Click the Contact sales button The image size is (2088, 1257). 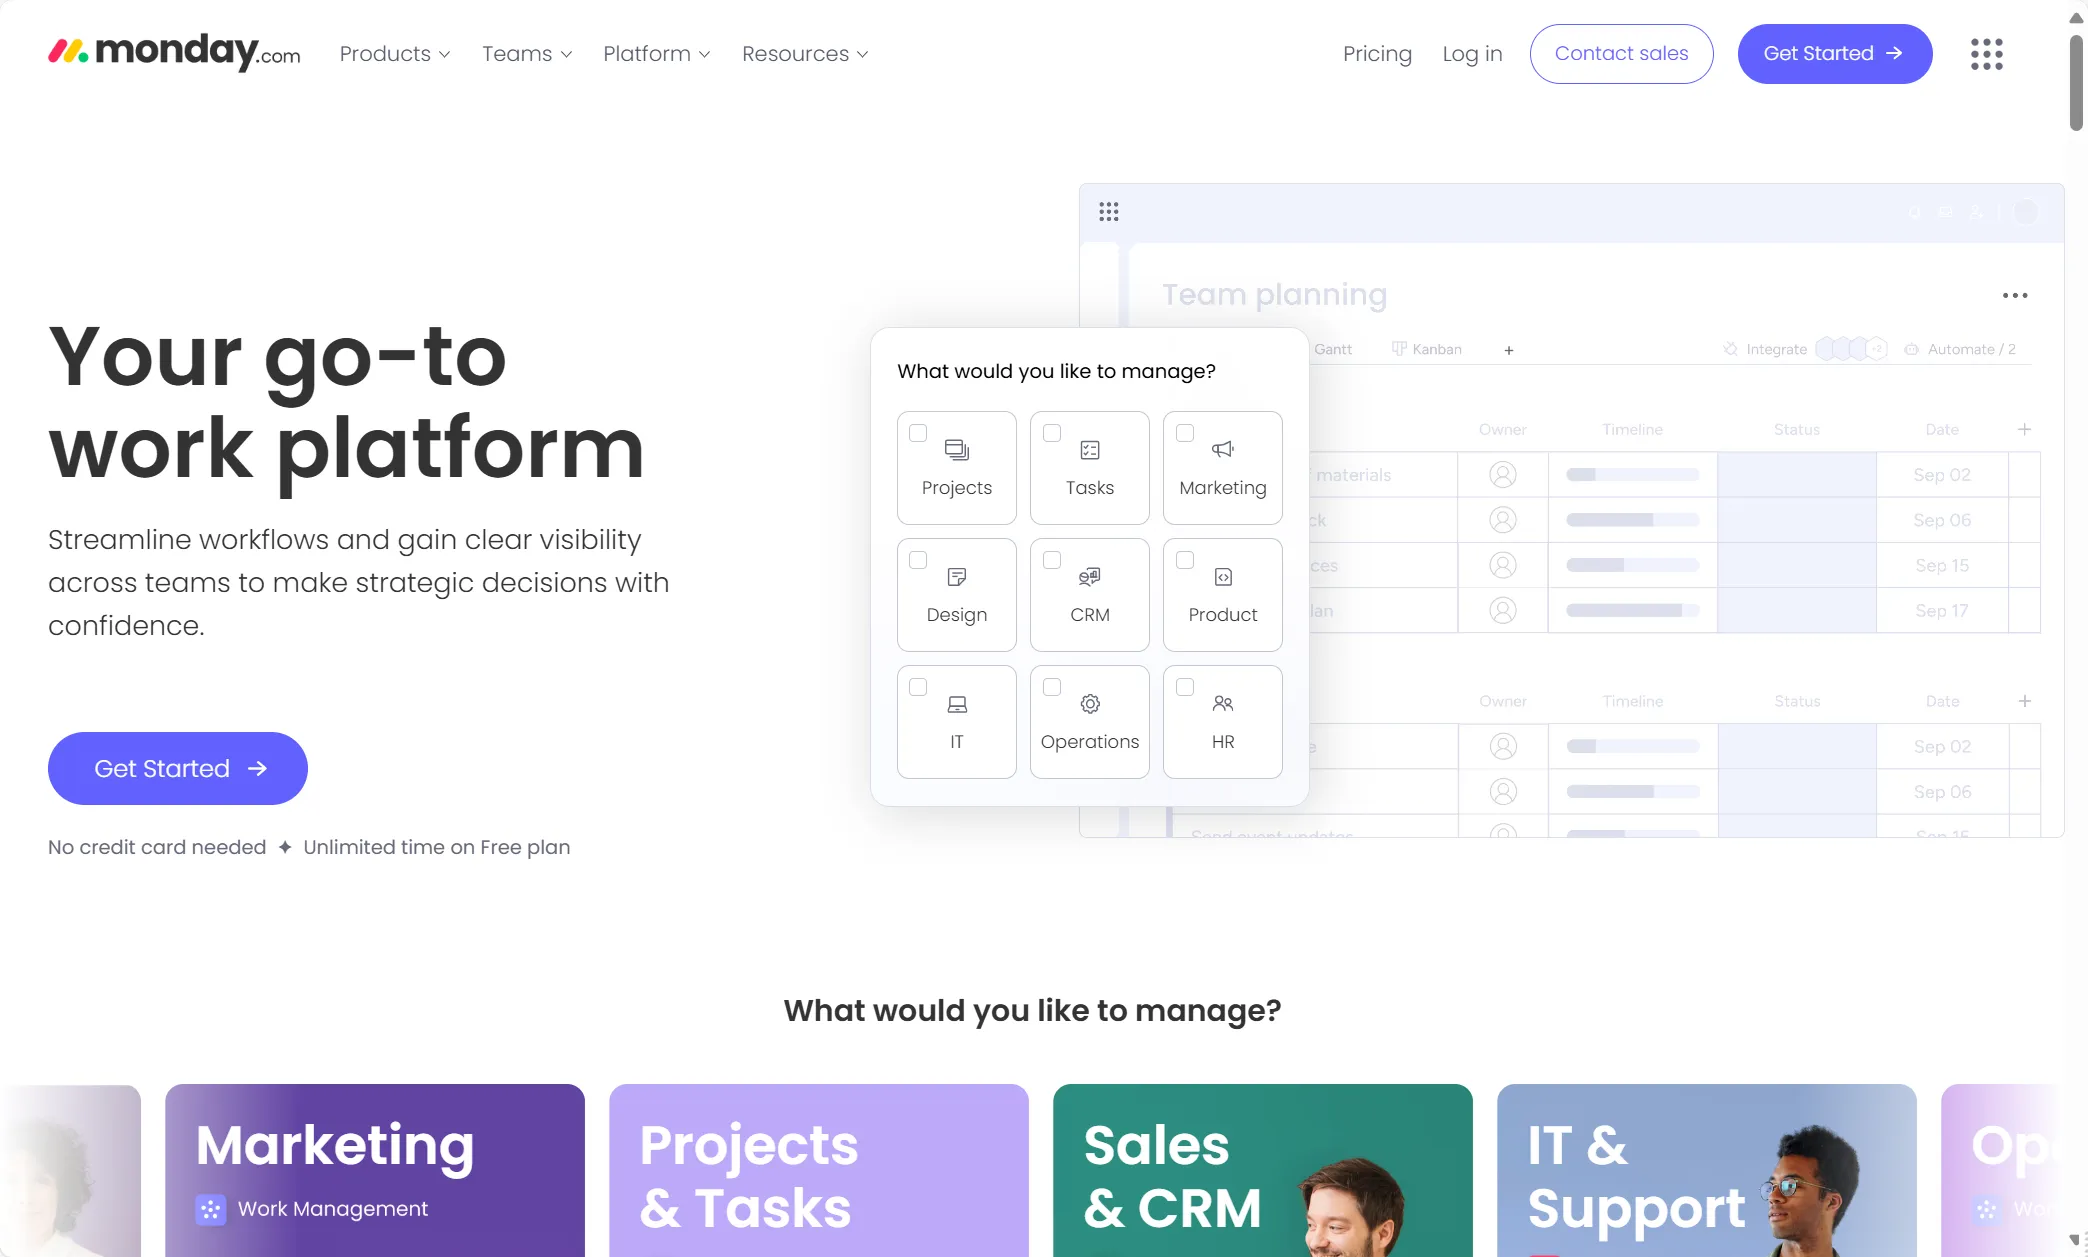pyautogui.click(x=1621, y=54)
